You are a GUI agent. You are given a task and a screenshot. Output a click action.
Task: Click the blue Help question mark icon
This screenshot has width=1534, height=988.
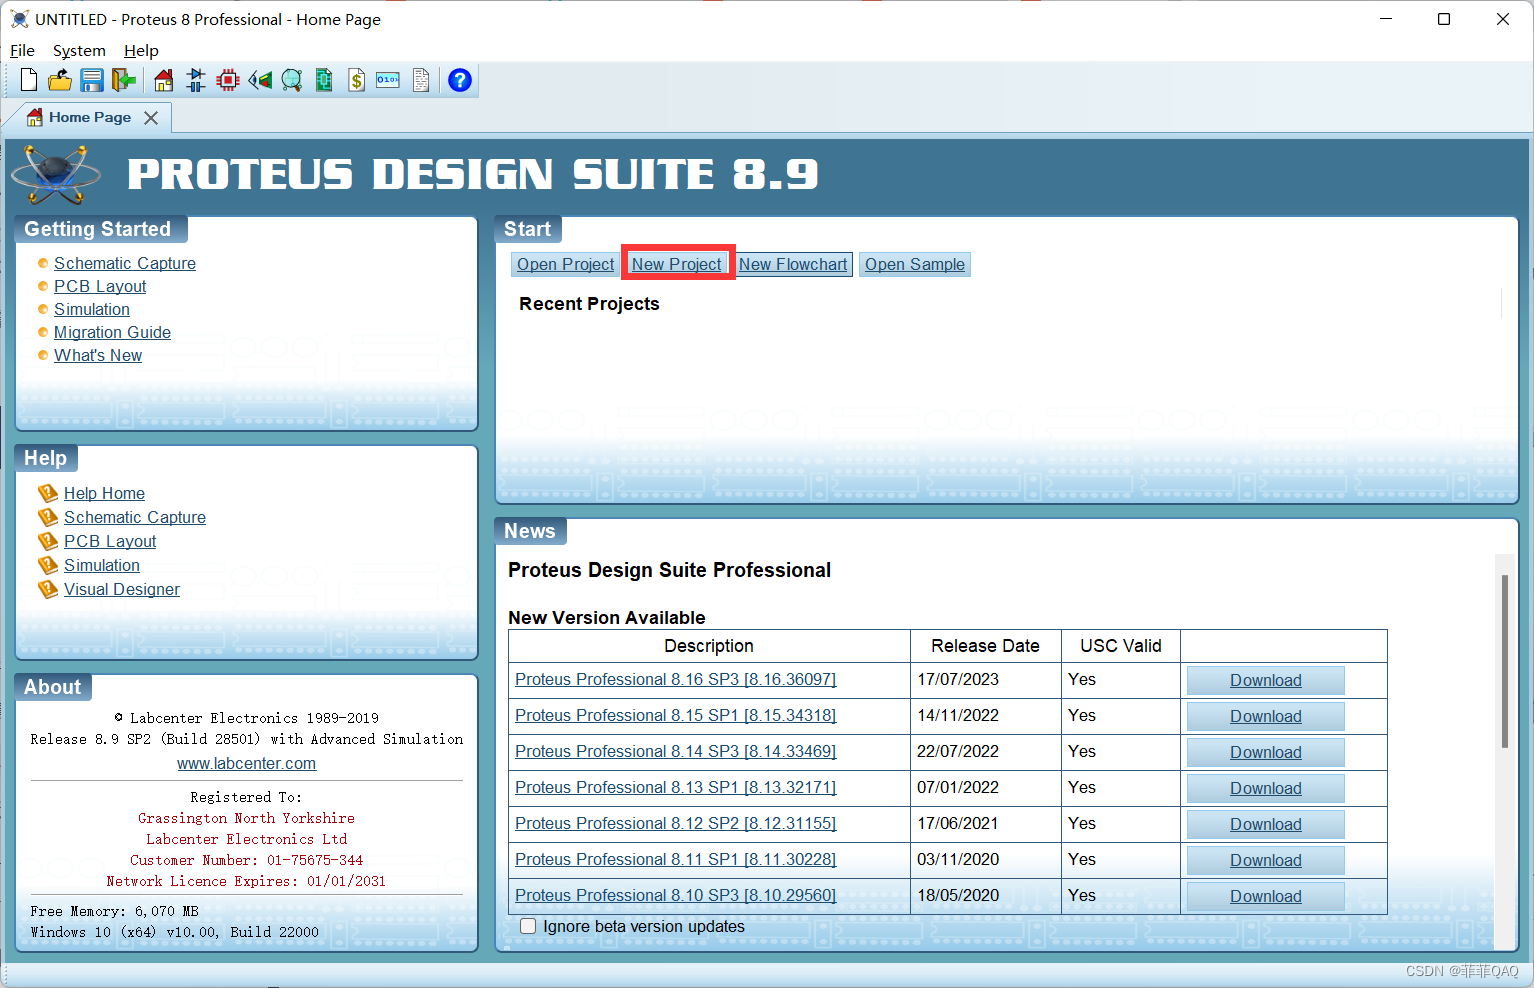(x=460, y=80)
